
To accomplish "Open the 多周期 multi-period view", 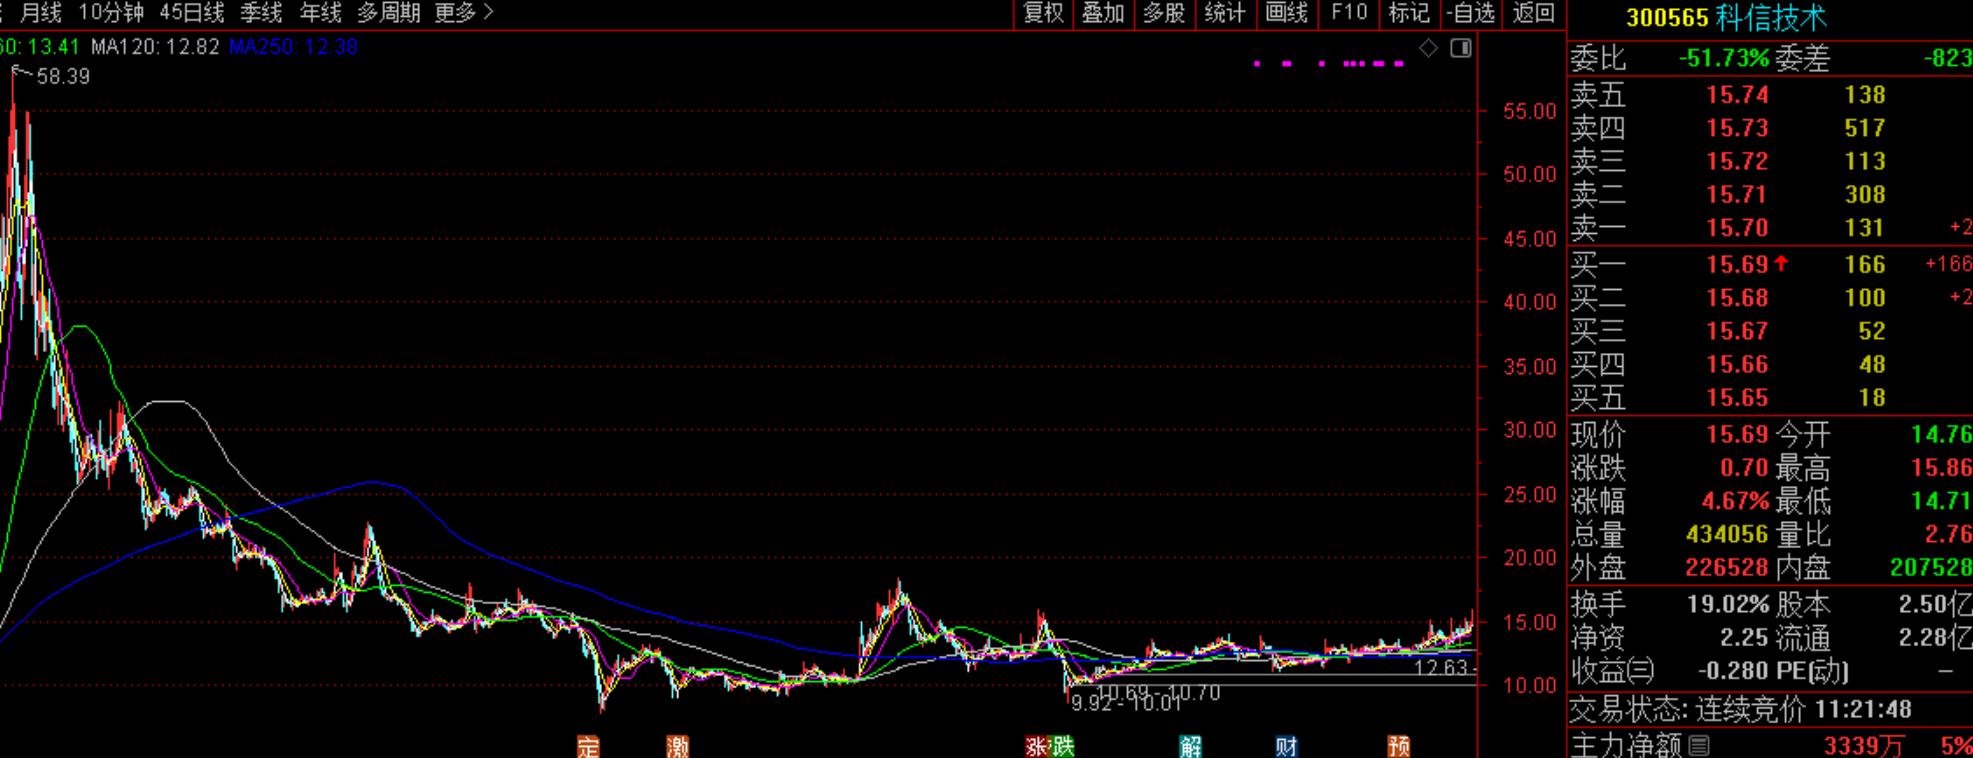I will coord(389,13).
